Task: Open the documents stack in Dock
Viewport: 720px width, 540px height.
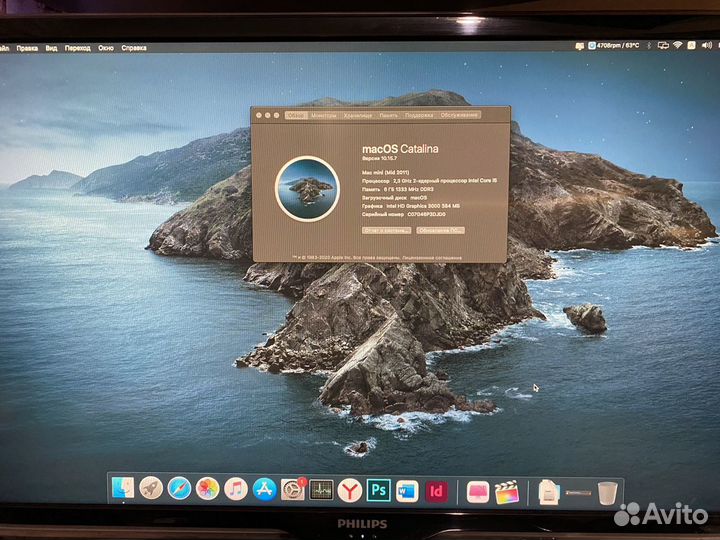Action: tap(549, 493)
